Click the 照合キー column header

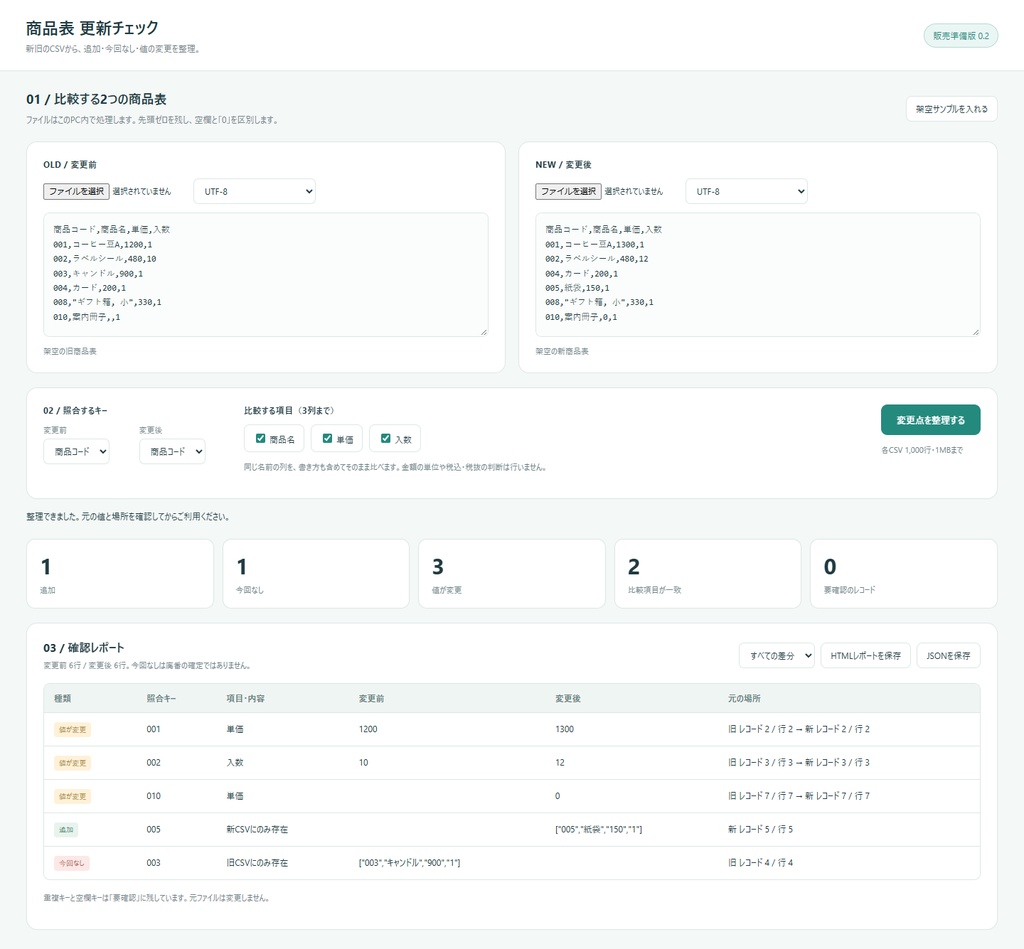tap(161, 699)
